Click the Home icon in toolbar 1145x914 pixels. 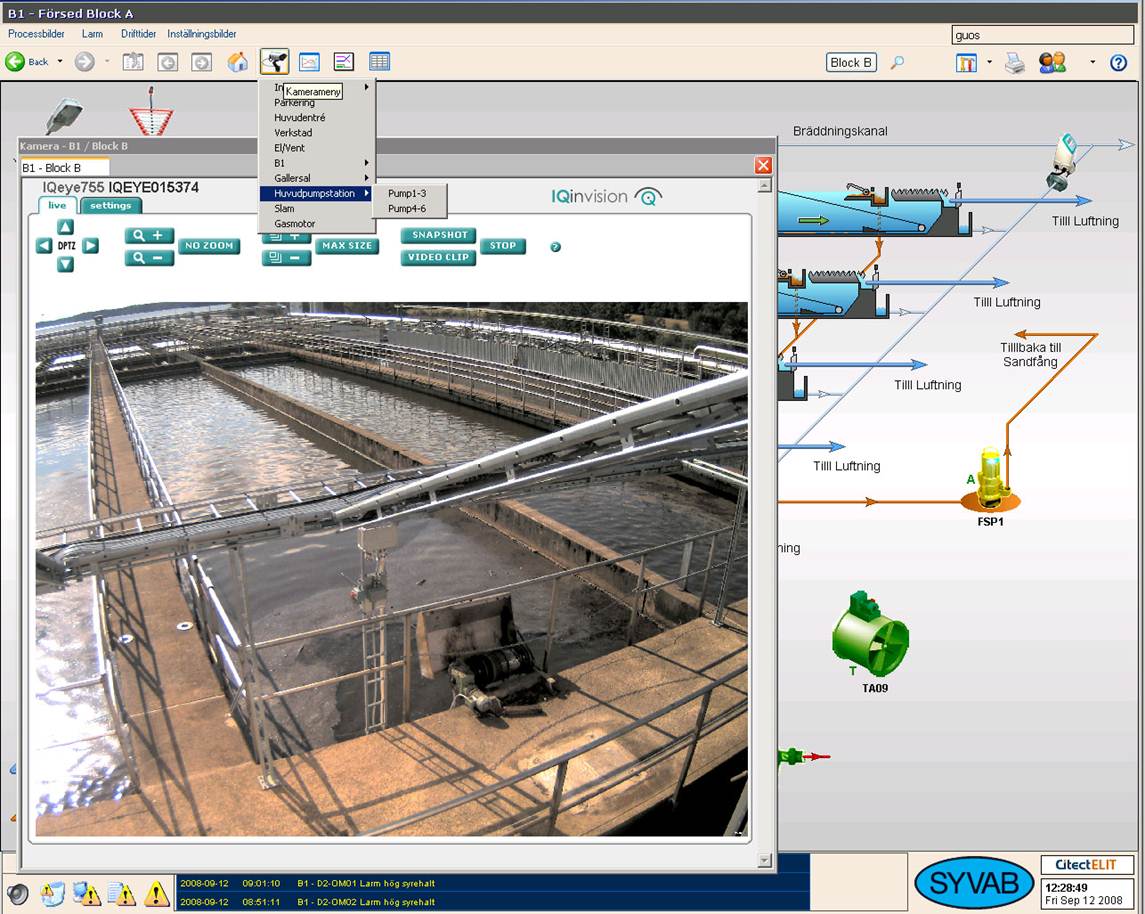(238, 62)
